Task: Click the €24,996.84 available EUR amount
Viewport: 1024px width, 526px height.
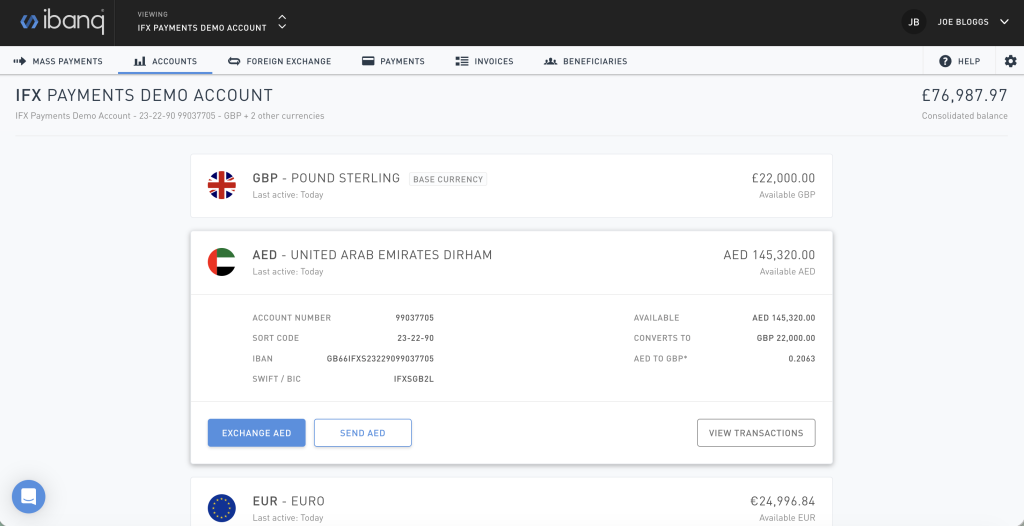Action: click(782, 501)
